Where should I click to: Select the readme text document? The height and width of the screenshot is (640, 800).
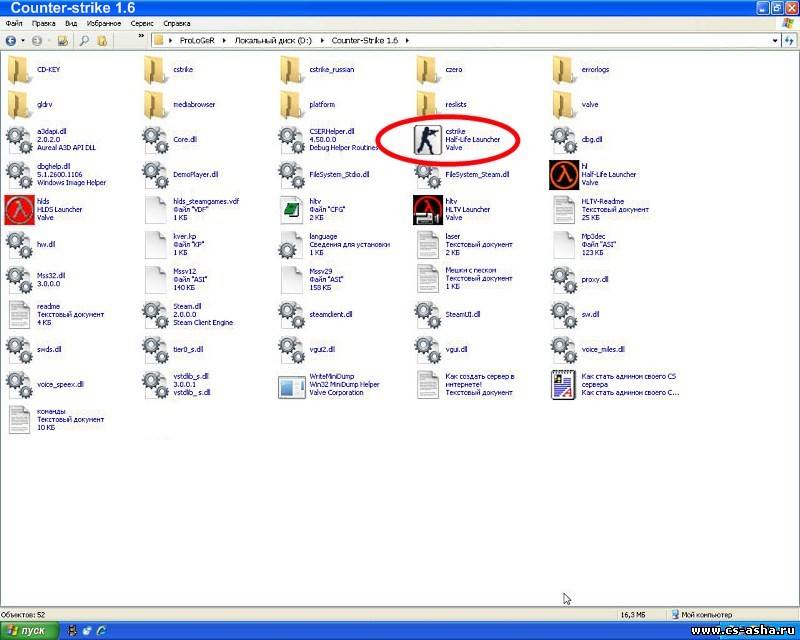(x=20, y=314)
